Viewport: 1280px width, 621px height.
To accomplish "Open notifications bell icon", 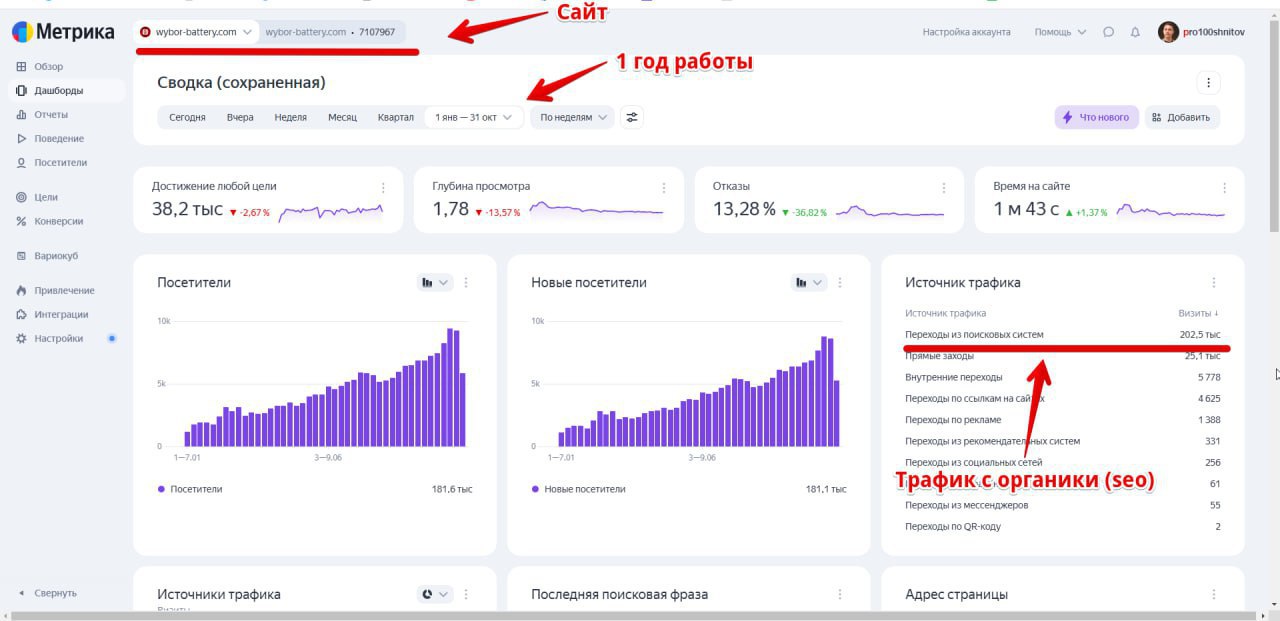I will [1135, 32].
